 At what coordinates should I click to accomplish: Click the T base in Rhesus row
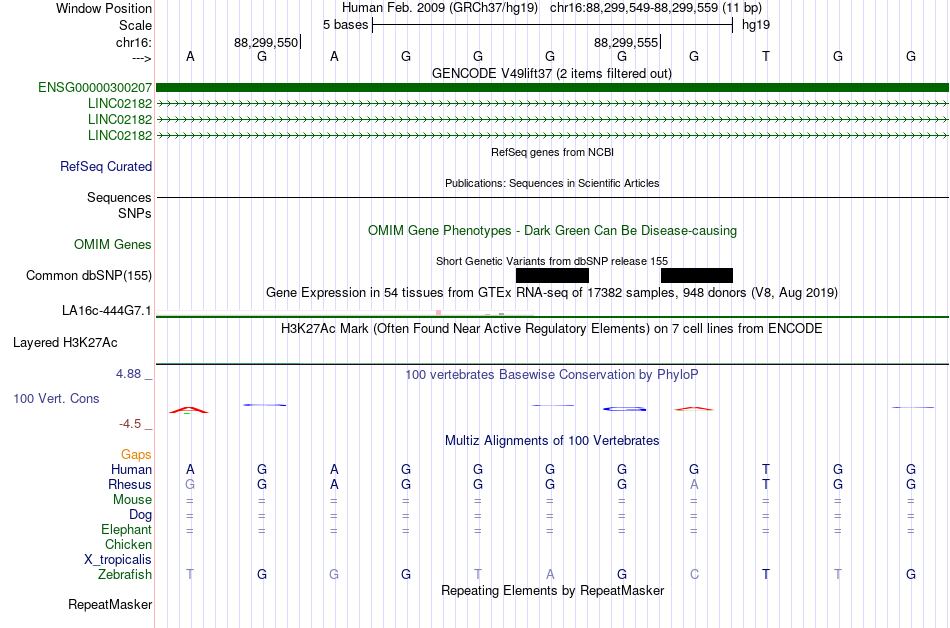(766, 484)
